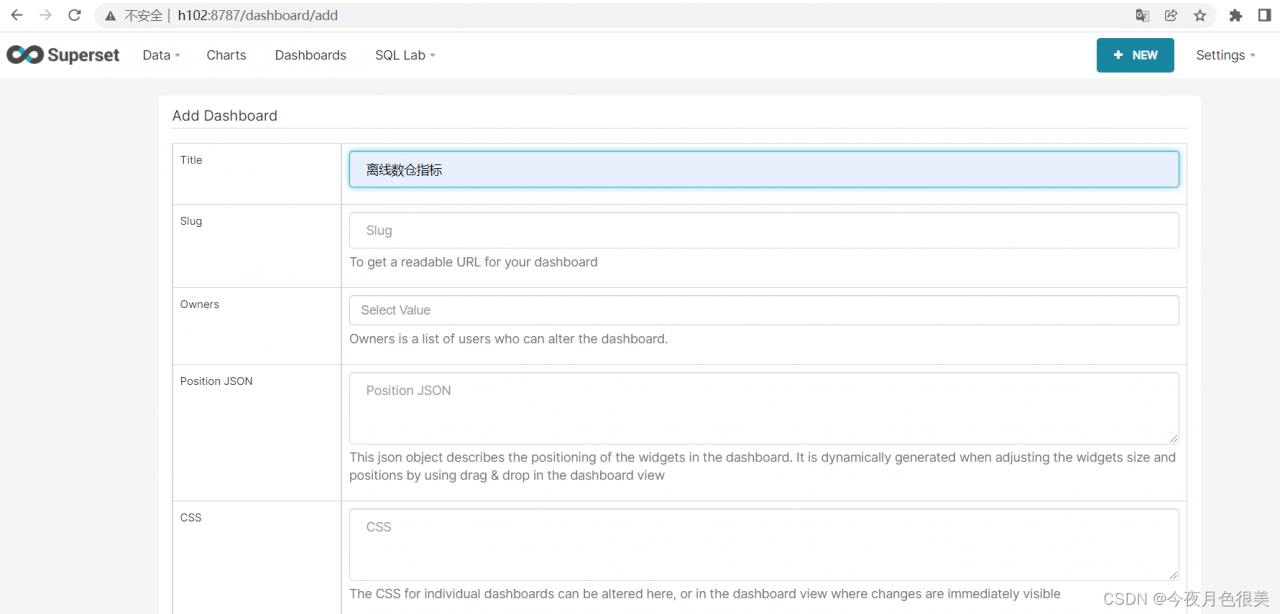This screenshot has width=1280, height=614.
Task: Reload the current page
Action: click(x=74, y=15)
